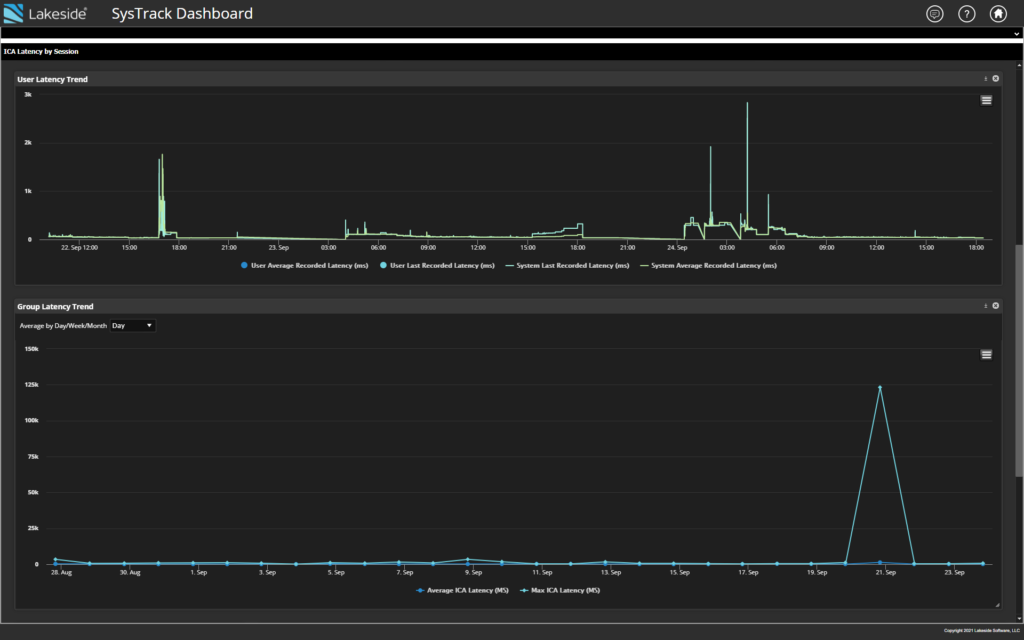Click the '150k' y-axis label
Image resolution: width=1024 pixels, height=640 pixels.
click(31, 349)
